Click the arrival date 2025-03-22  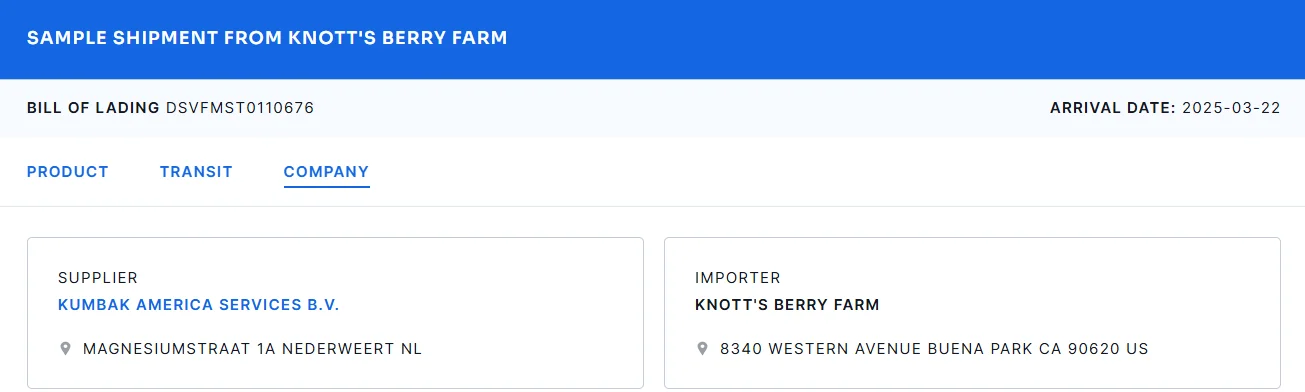(1231, 108)
